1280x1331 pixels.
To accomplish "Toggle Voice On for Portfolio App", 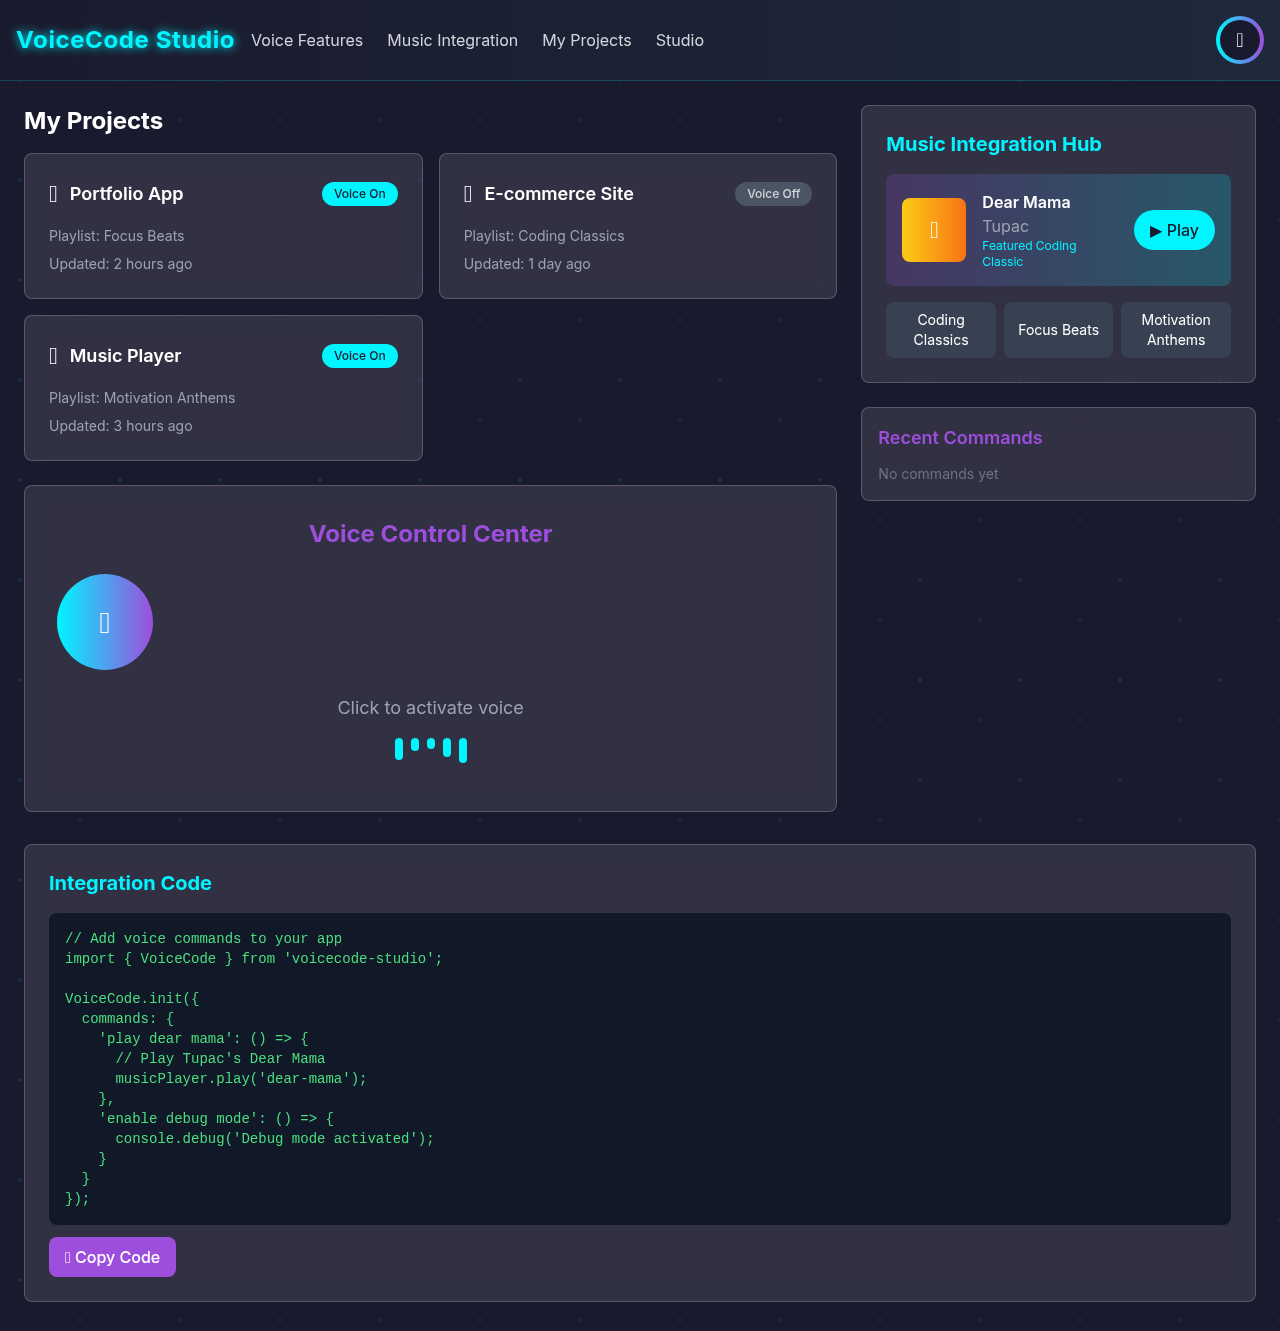I will point(359,194).
